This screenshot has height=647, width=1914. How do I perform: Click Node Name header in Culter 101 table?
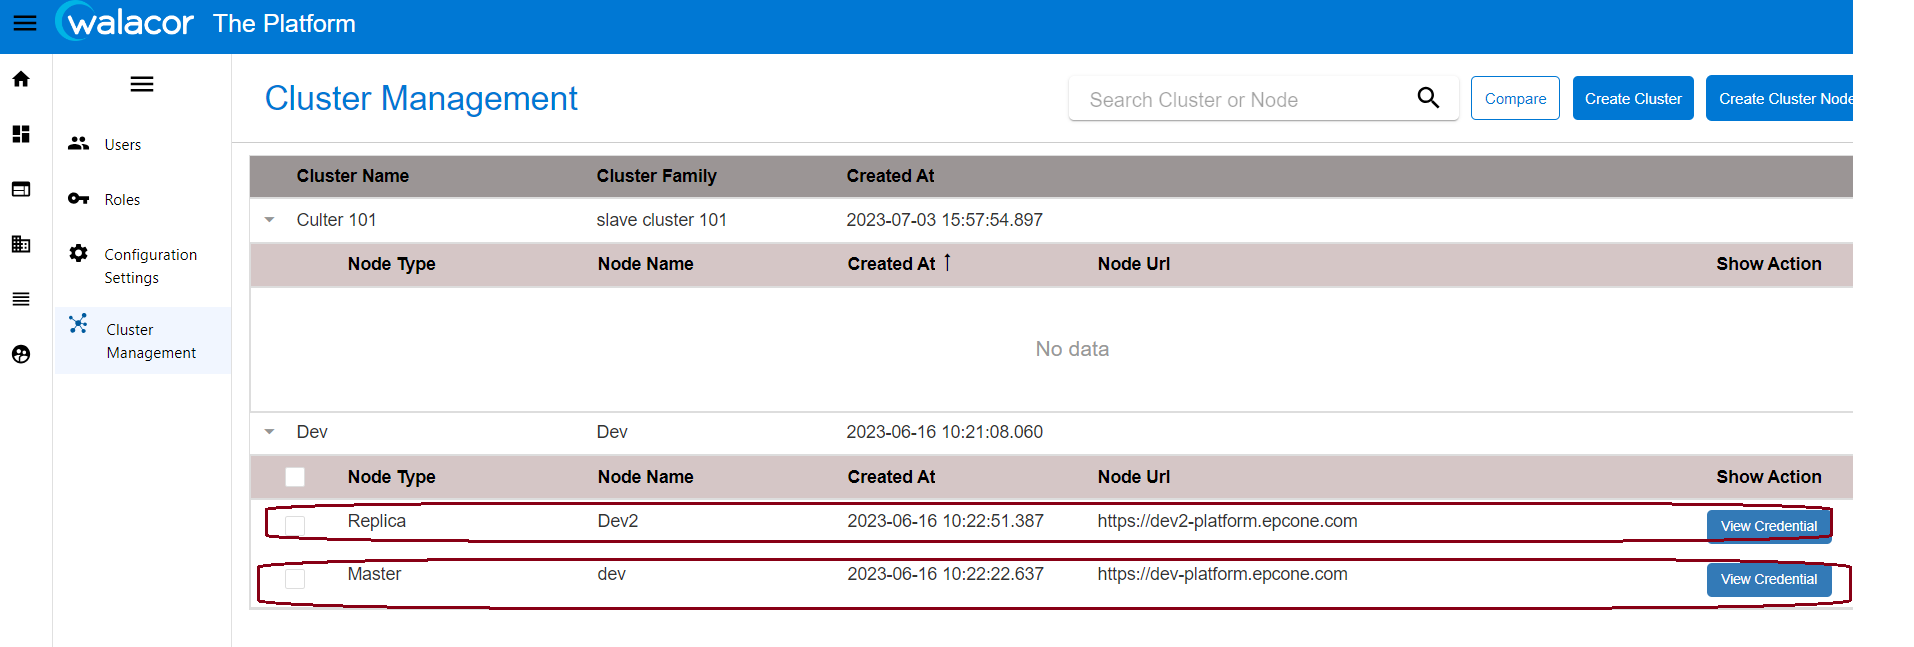pyautogui.click(x=646, y=264)
